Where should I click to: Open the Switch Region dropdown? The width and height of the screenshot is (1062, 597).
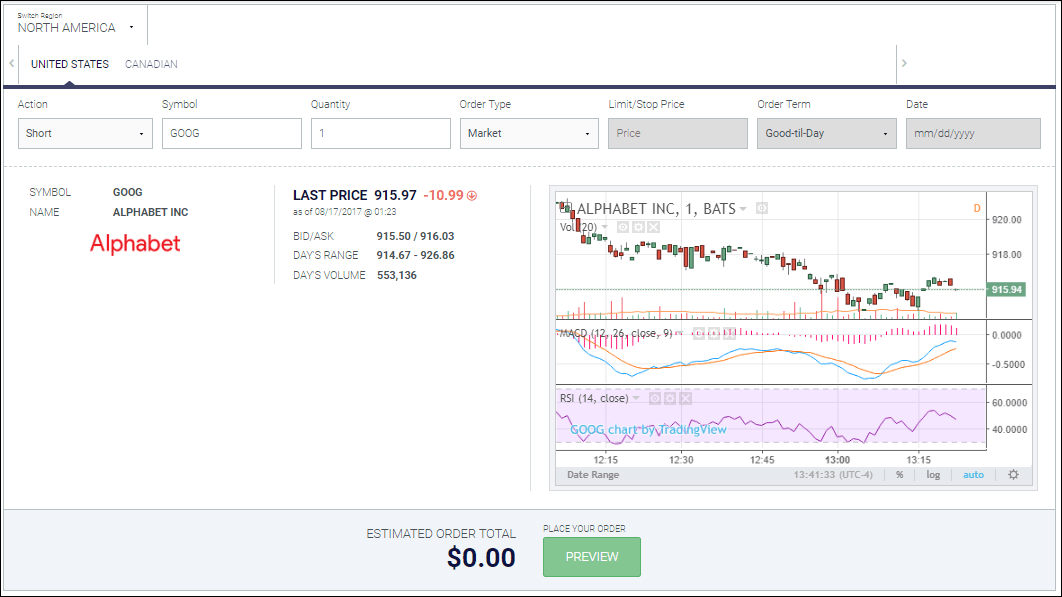pyautogui.click(x=75, y=23)
